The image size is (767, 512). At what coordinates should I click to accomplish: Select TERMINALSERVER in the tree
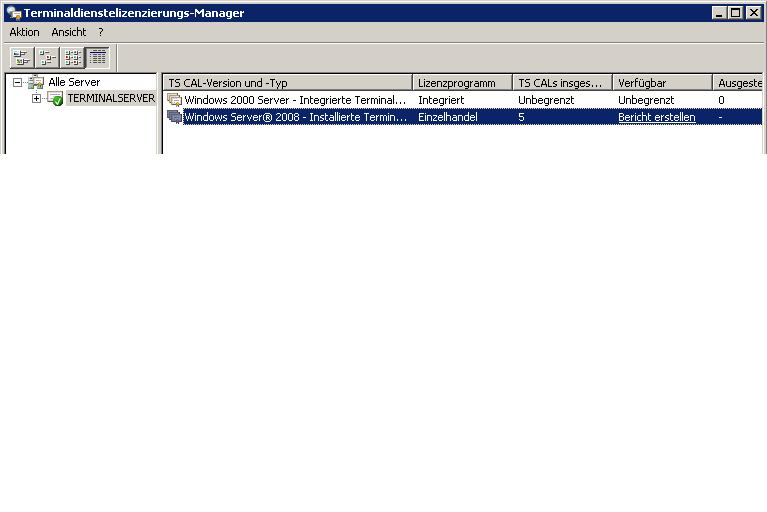pos(111,98)
